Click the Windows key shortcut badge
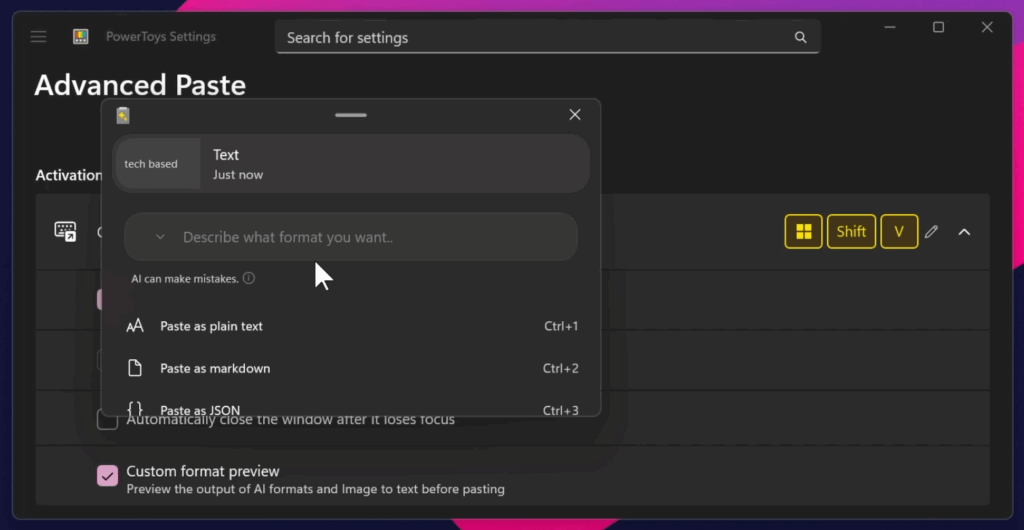The image size is (1024, 530). (803, 232)
